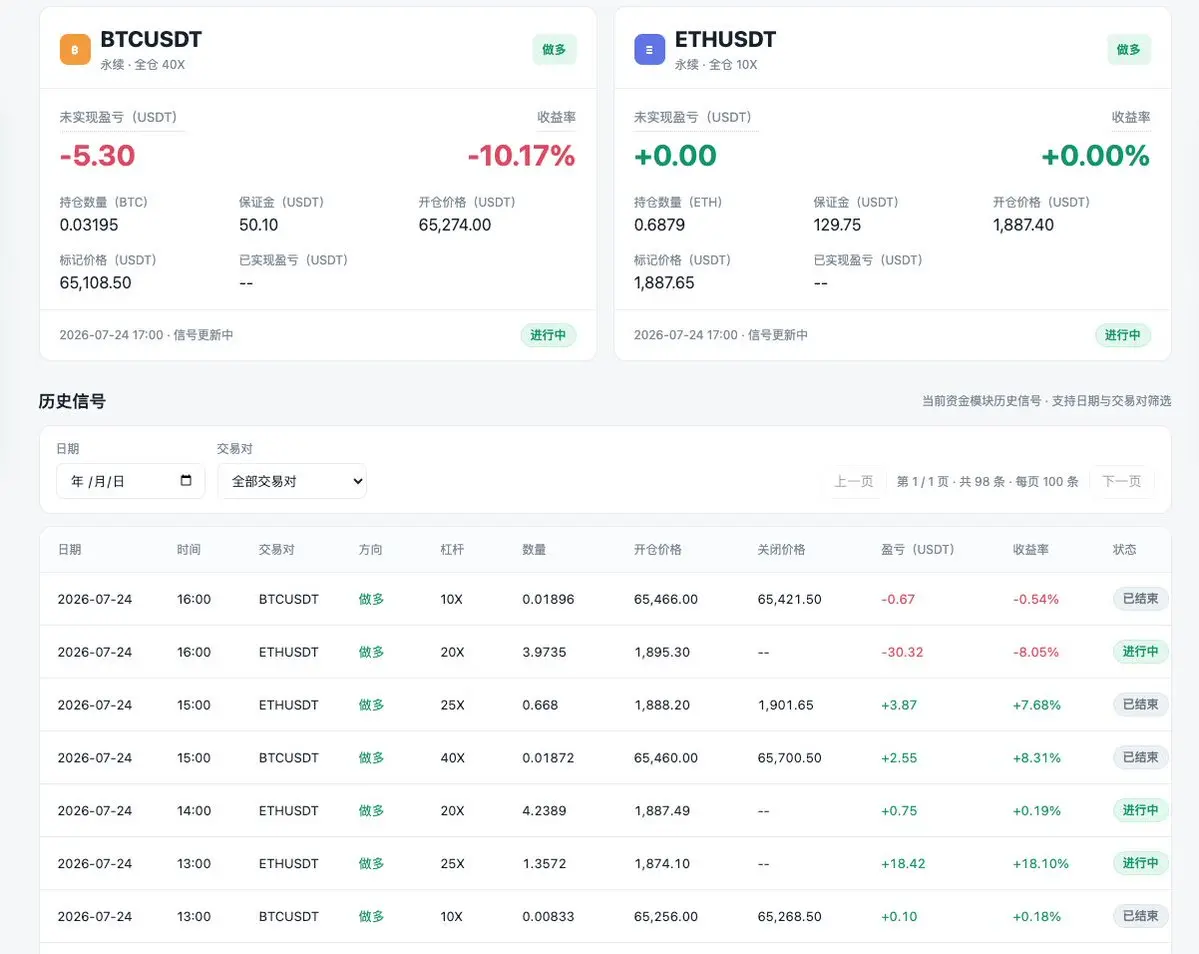Click the 杠杆 column header
This screenshot has width=1199, height=954.
453,550
